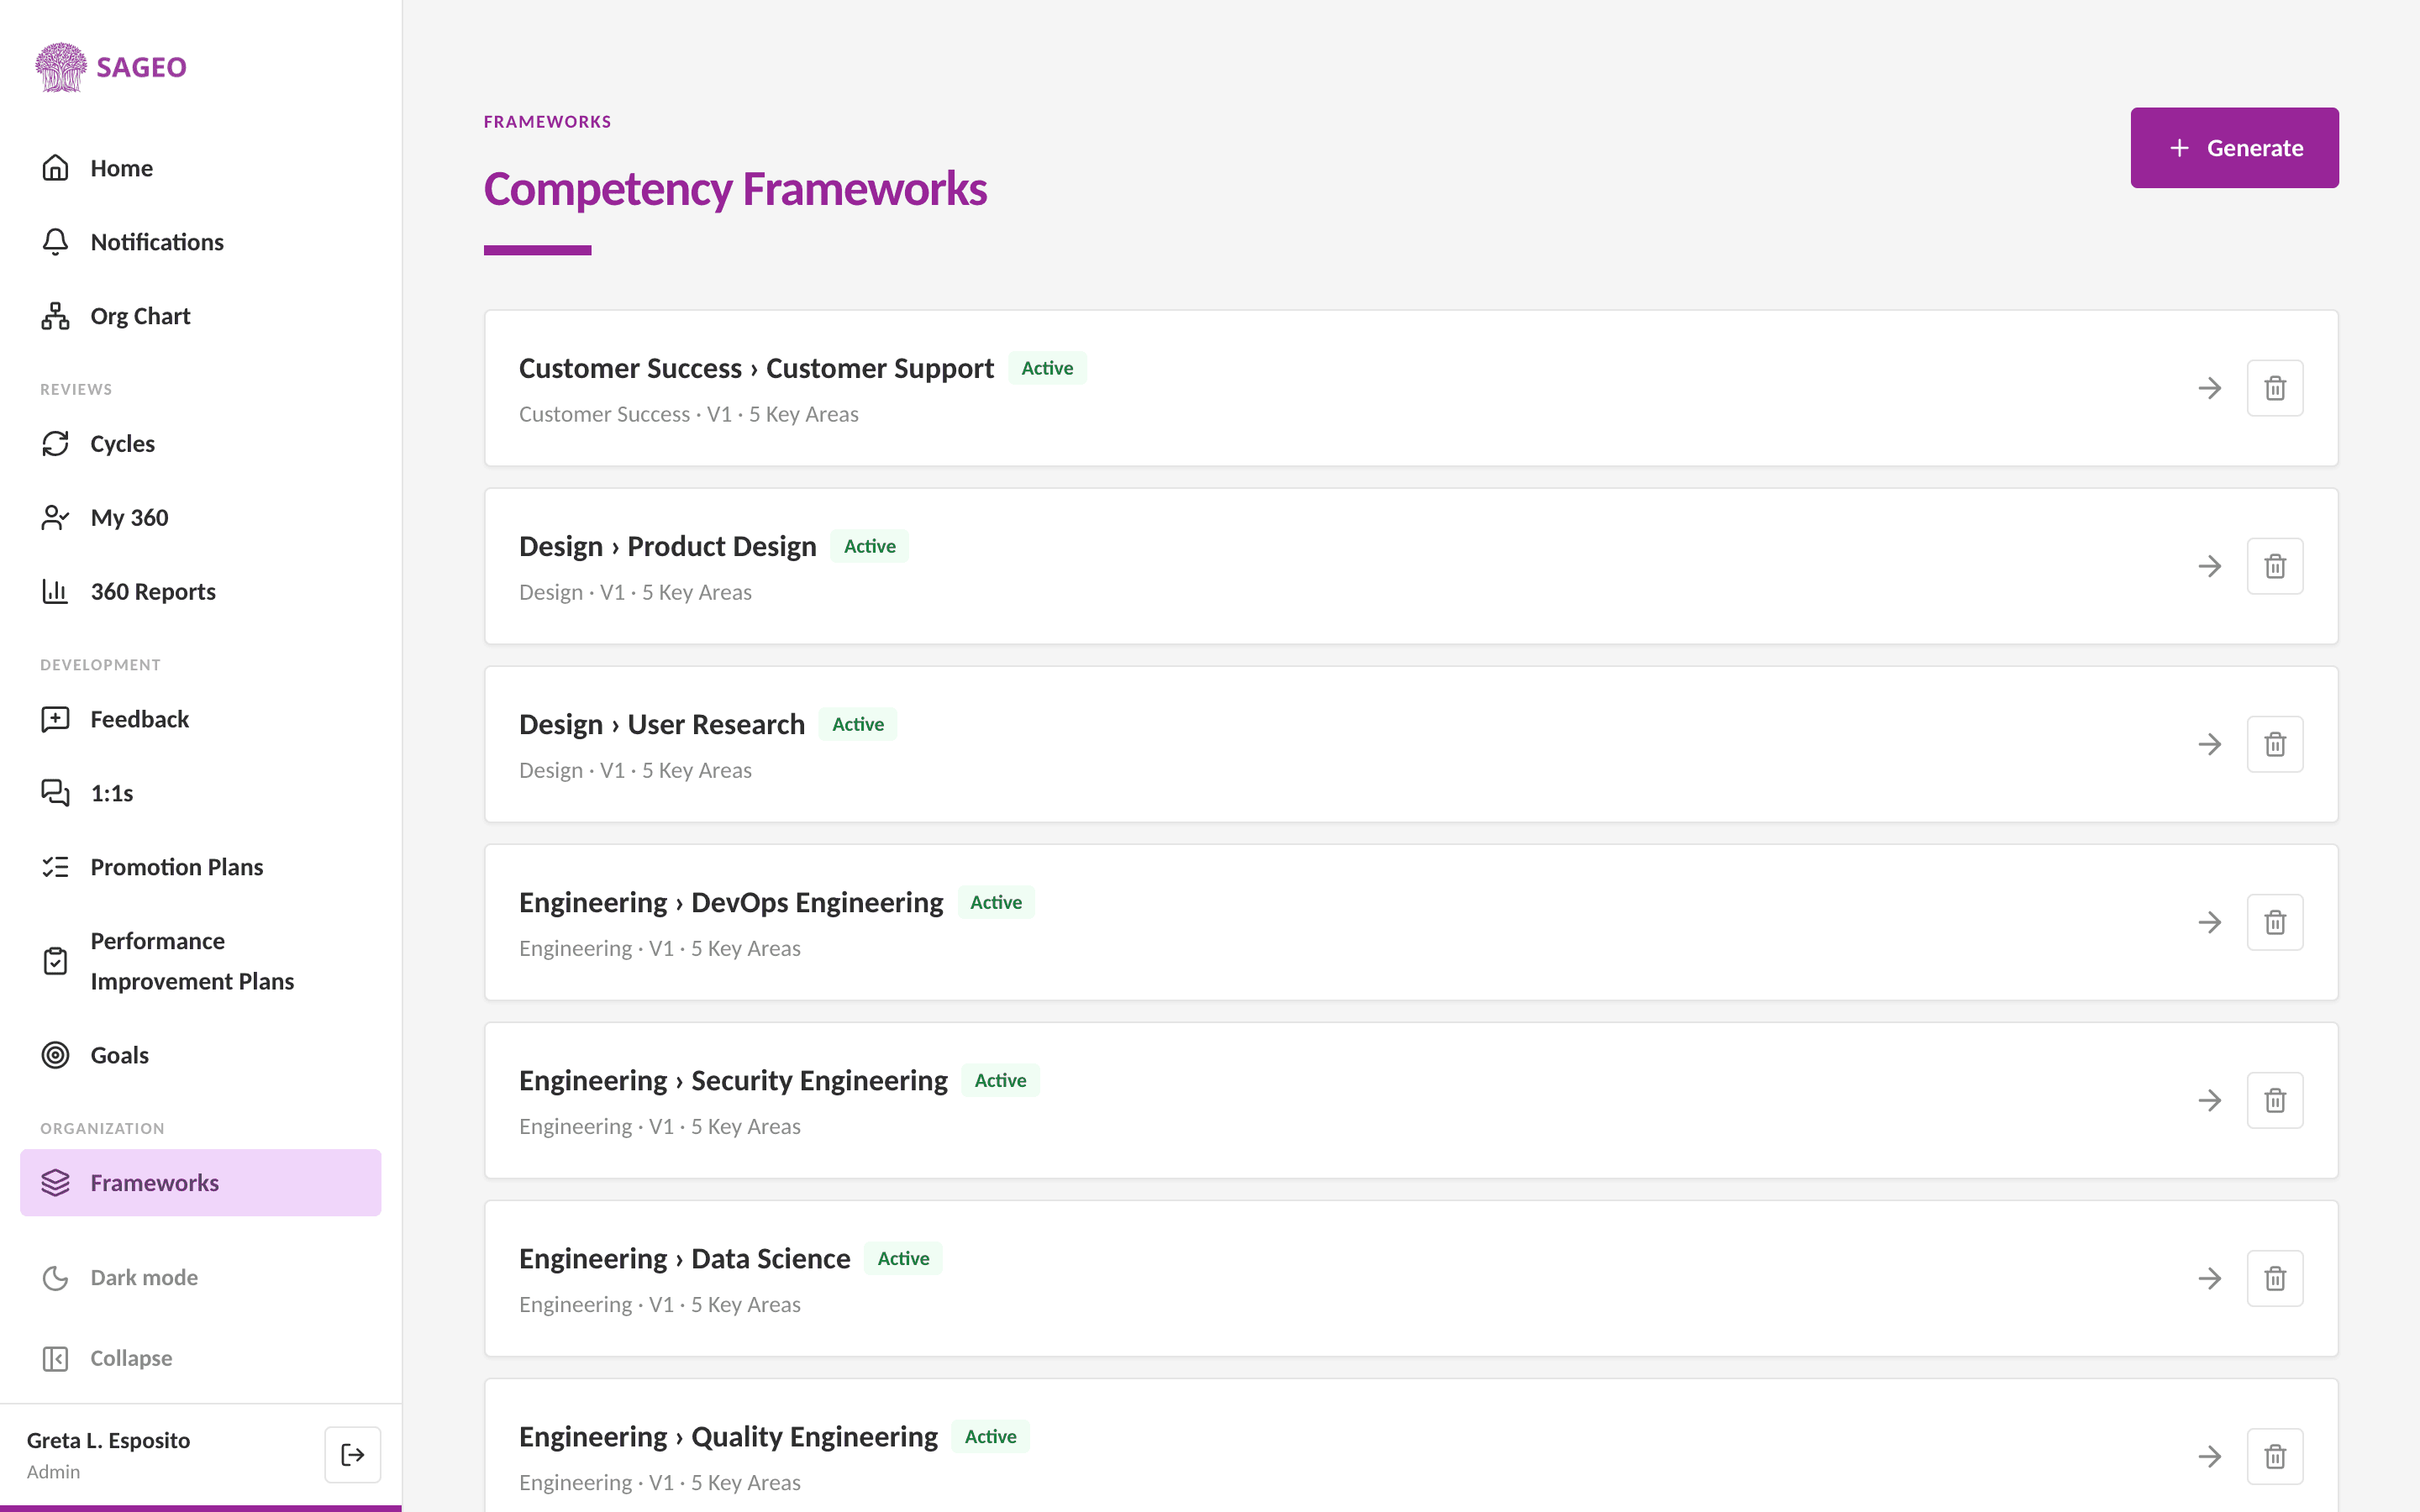View 360 Reports
Screen dimensions: 2420x1512
200,591
